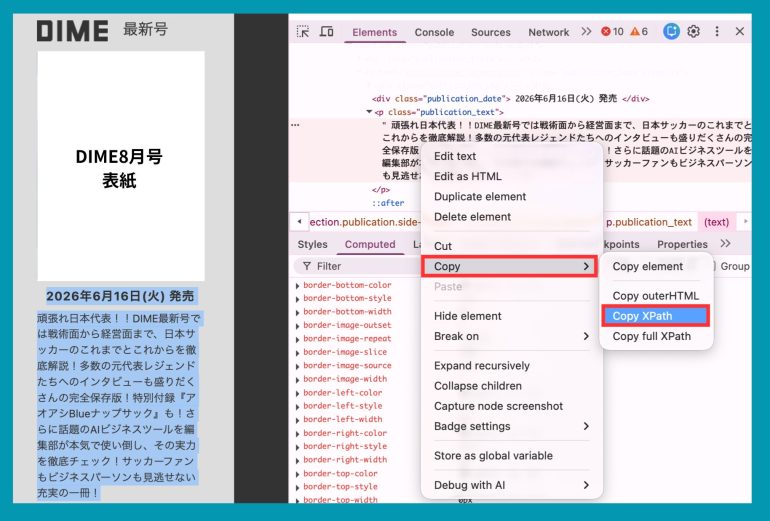770x521 pixels.
Task: Select the publication_date div node
Action: [x=510, y=99]
